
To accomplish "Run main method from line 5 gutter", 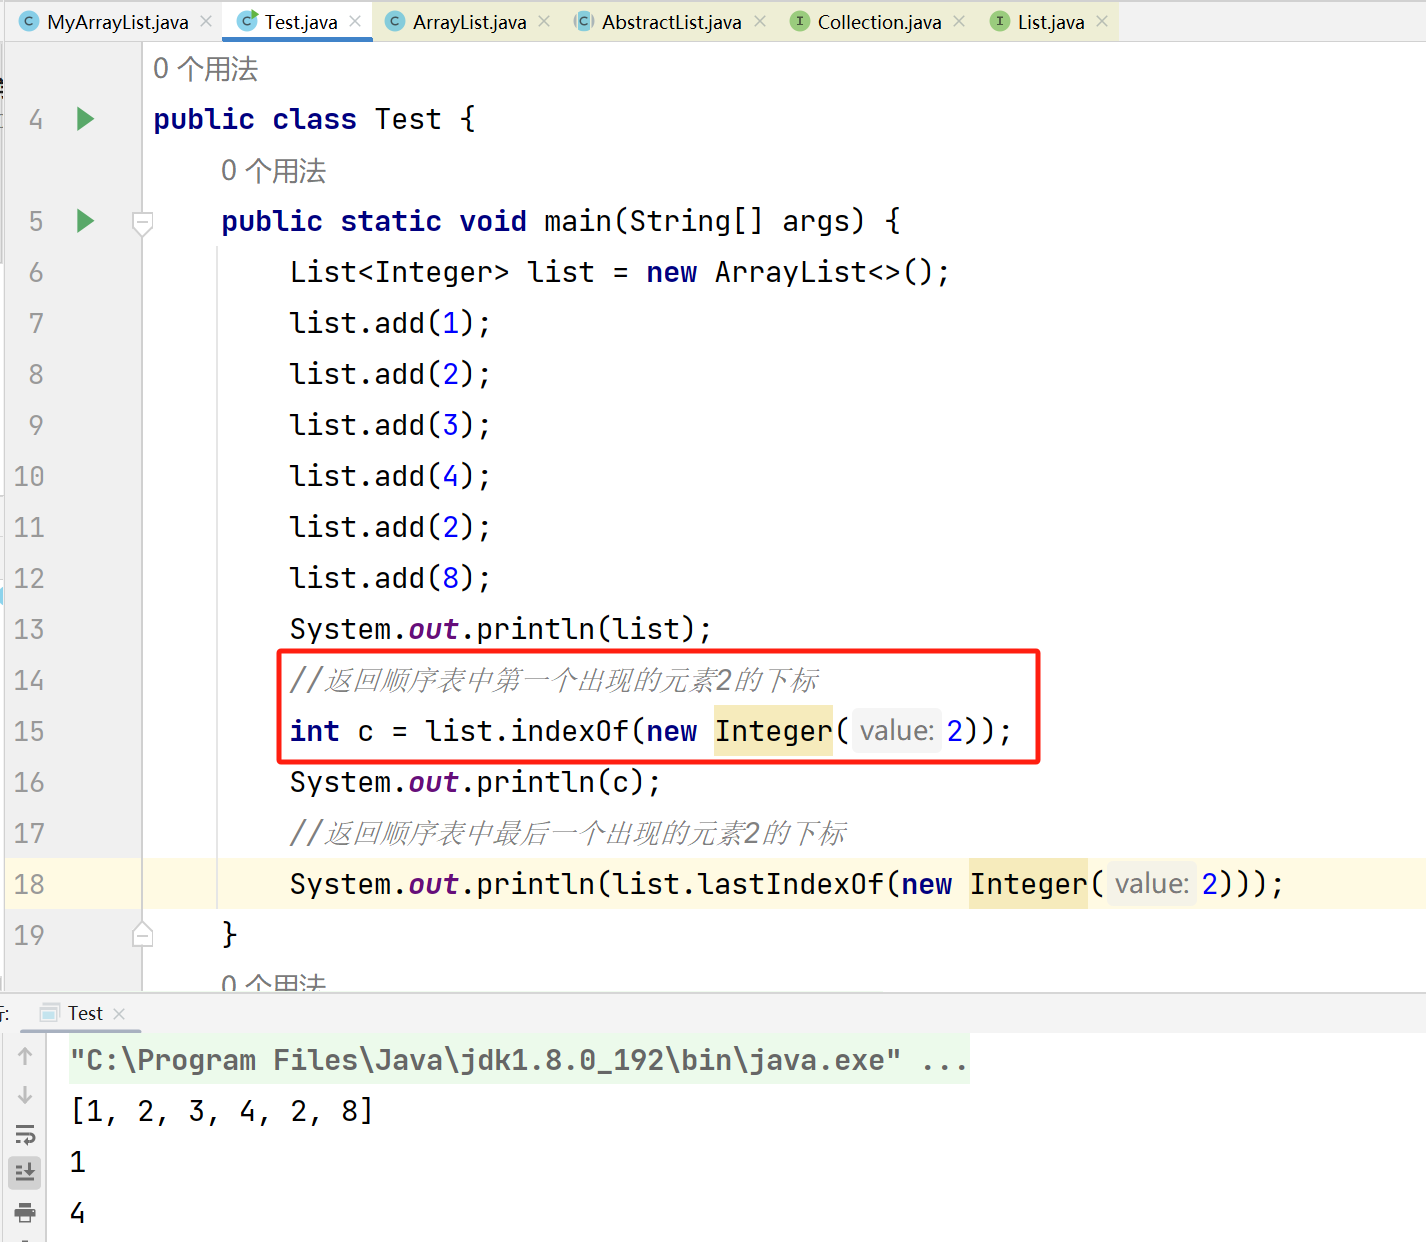I will click(85, 220).
